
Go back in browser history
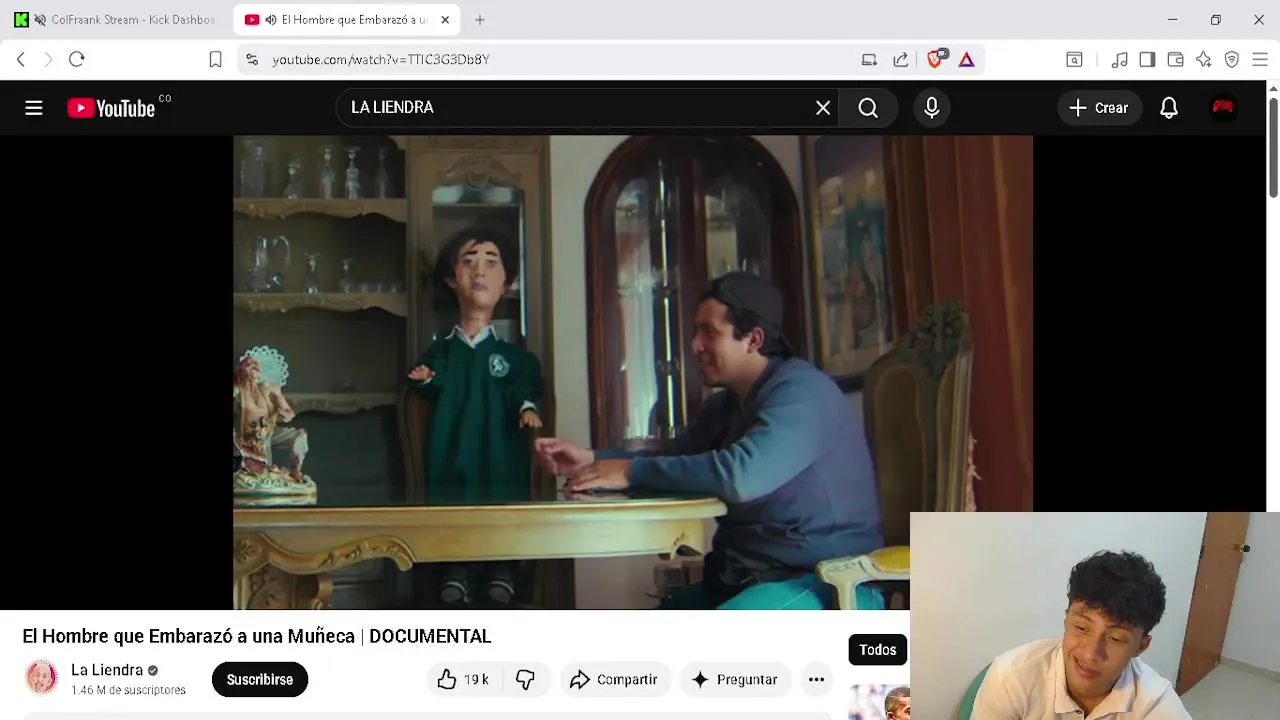[x=21, y=60]
